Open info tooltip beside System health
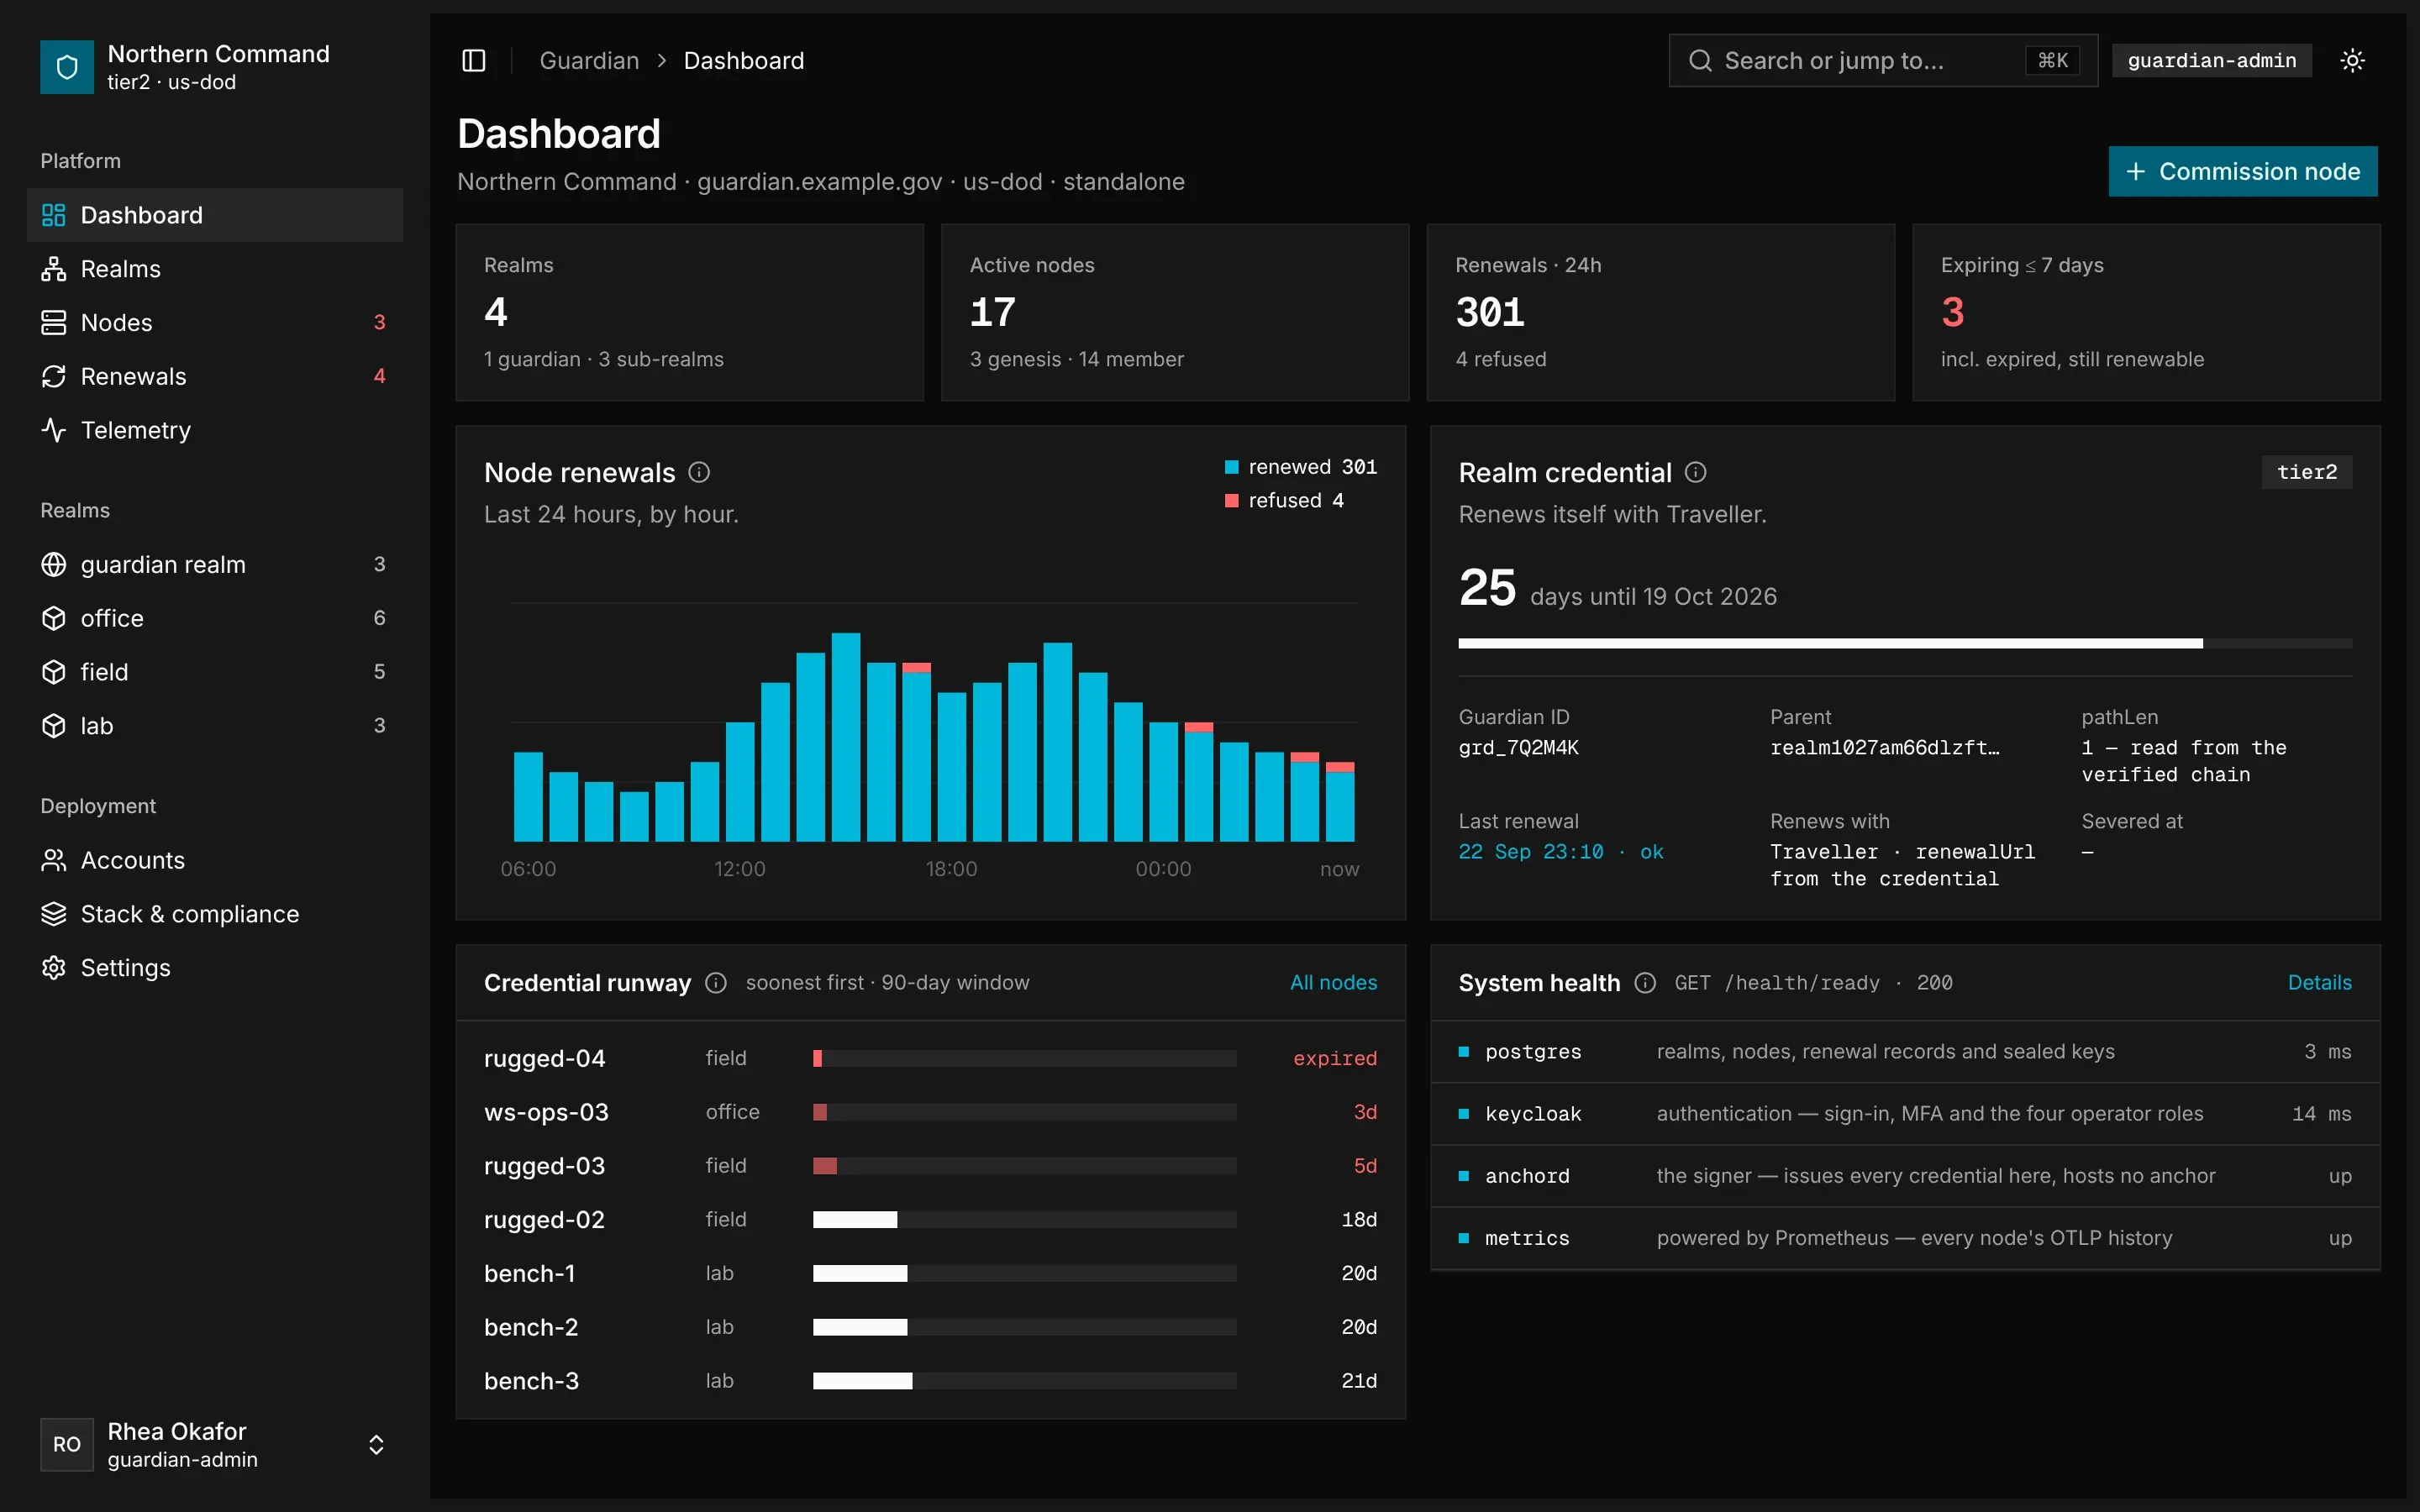The image size is (2420, 1512). point(1645,983)
